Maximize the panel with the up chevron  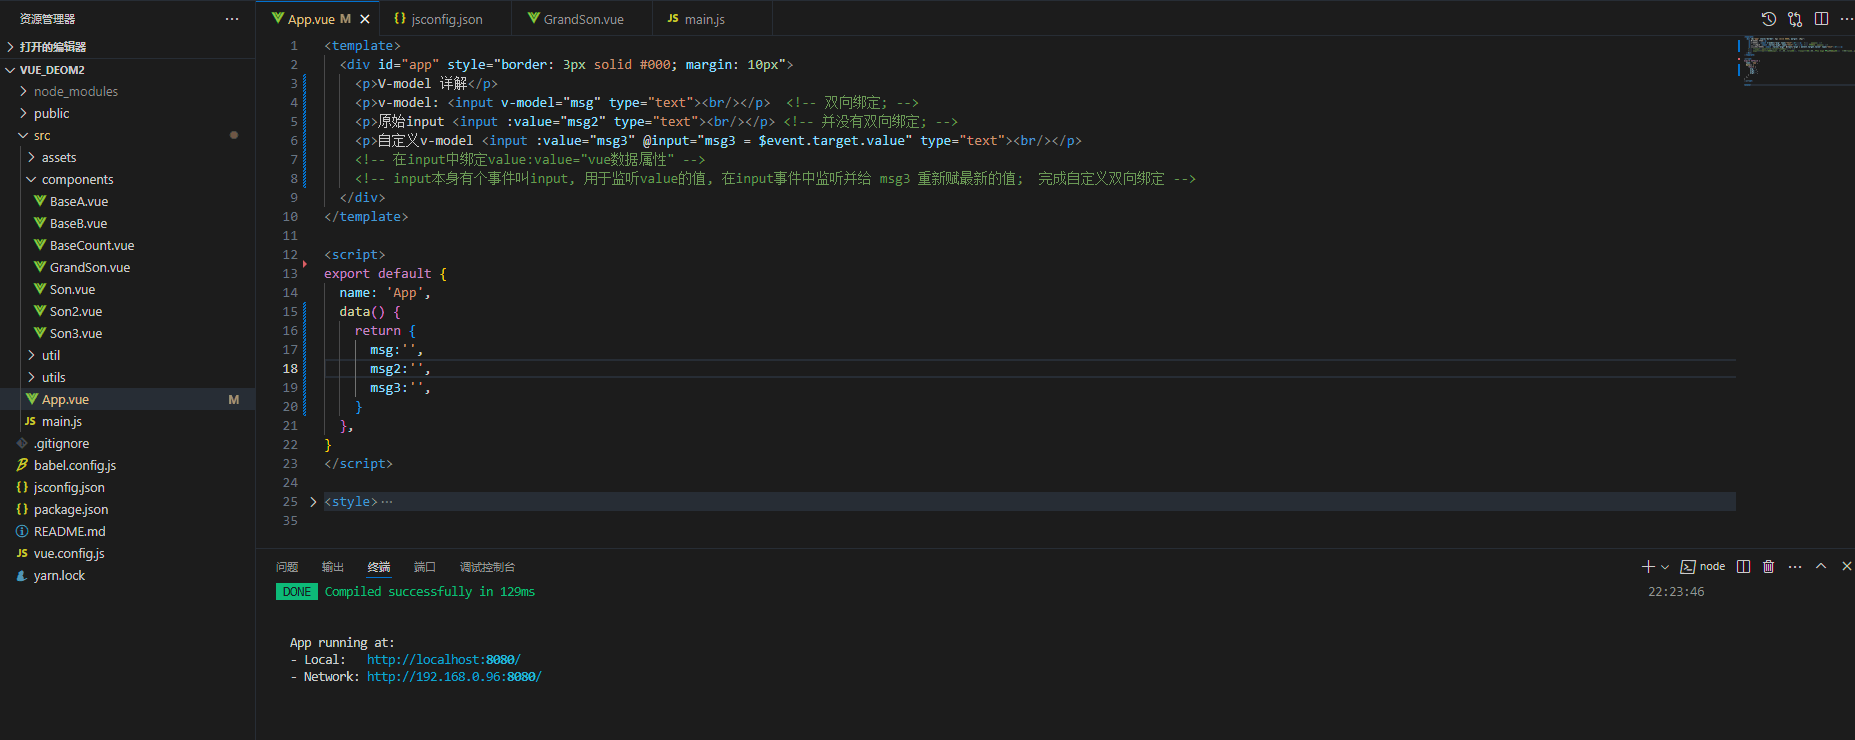coord(1821,566)
